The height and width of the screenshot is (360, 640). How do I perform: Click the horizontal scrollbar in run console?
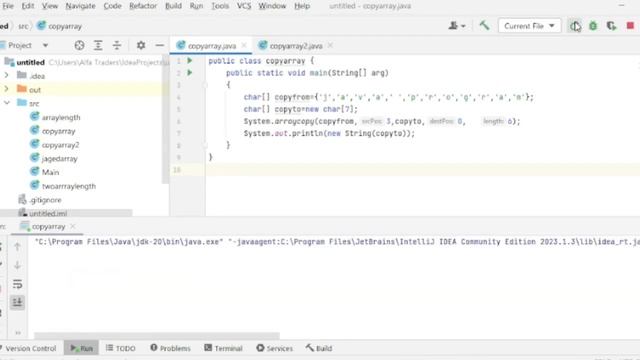(x=157, y=336)
